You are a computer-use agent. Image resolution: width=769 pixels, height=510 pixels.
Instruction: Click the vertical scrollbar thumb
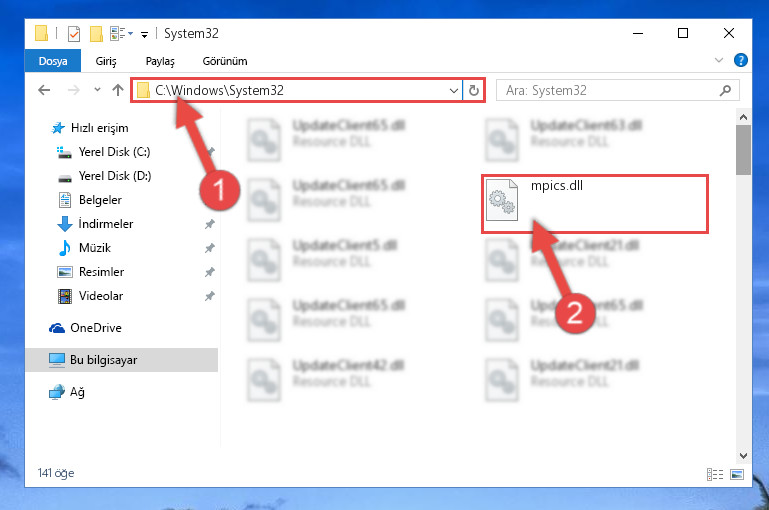[x=743, y=150]
